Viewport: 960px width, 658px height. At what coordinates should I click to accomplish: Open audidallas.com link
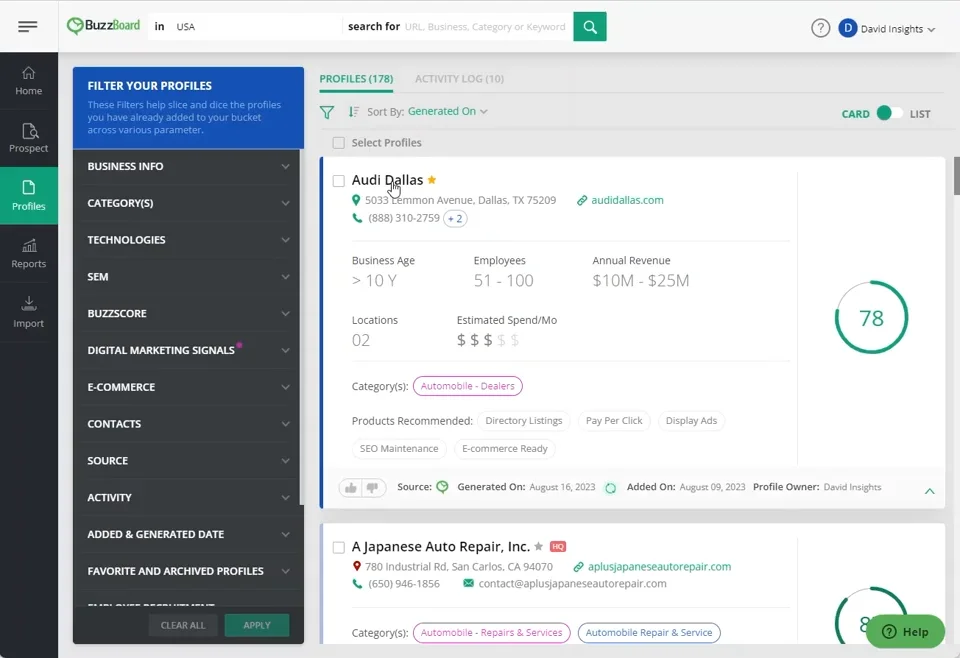[627, 200]
